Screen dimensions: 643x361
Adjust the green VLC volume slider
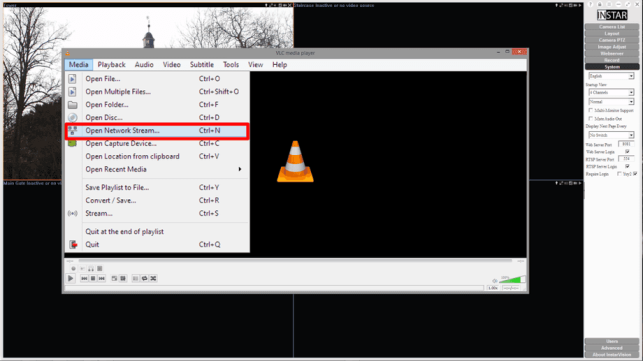tap(512, 280)
